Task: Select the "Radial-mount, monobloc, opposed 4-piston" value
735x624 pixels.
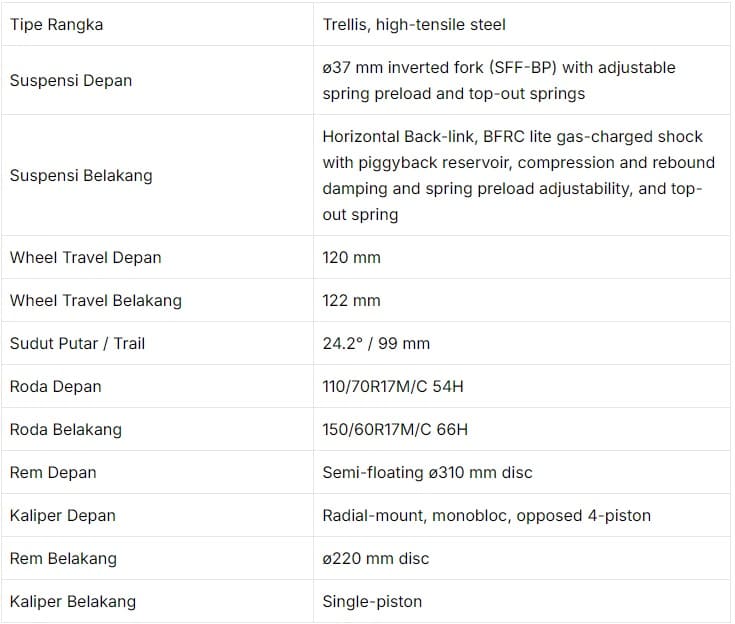Action: click(486, 515)
